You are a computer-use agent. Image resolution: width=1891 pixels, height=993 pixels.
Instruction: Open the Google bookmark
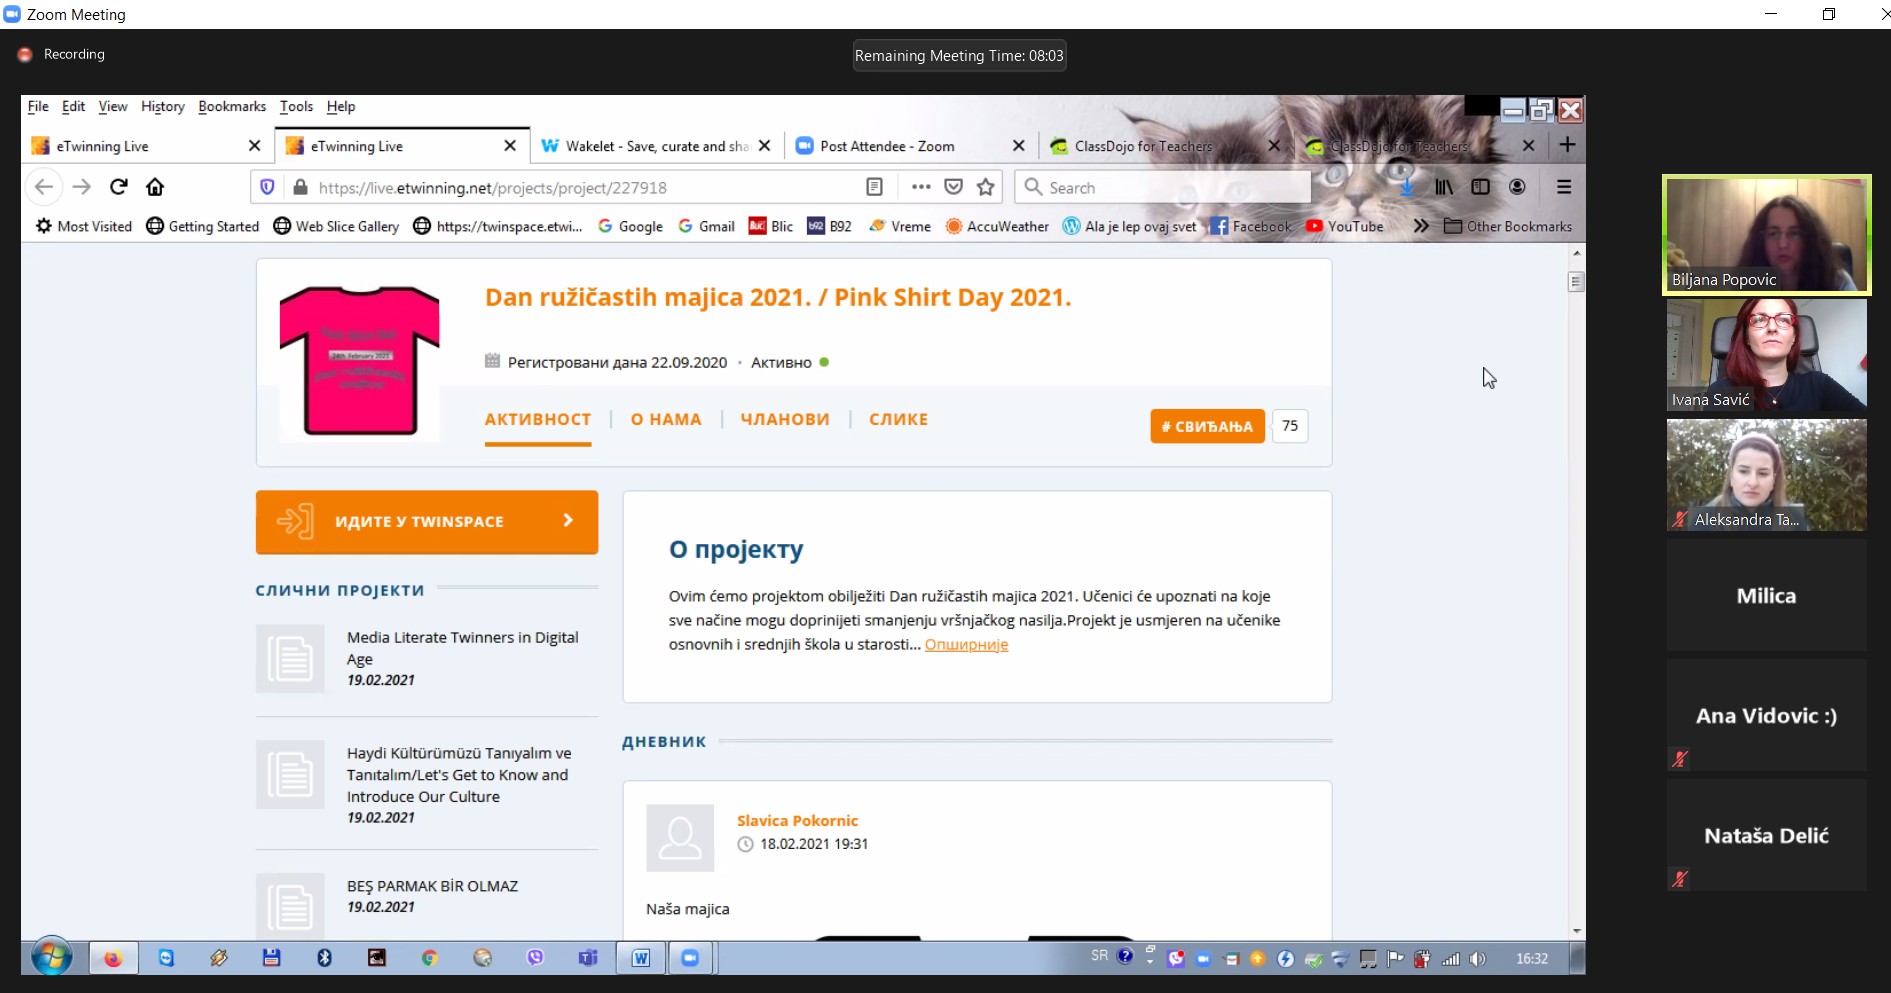[630, 226]
